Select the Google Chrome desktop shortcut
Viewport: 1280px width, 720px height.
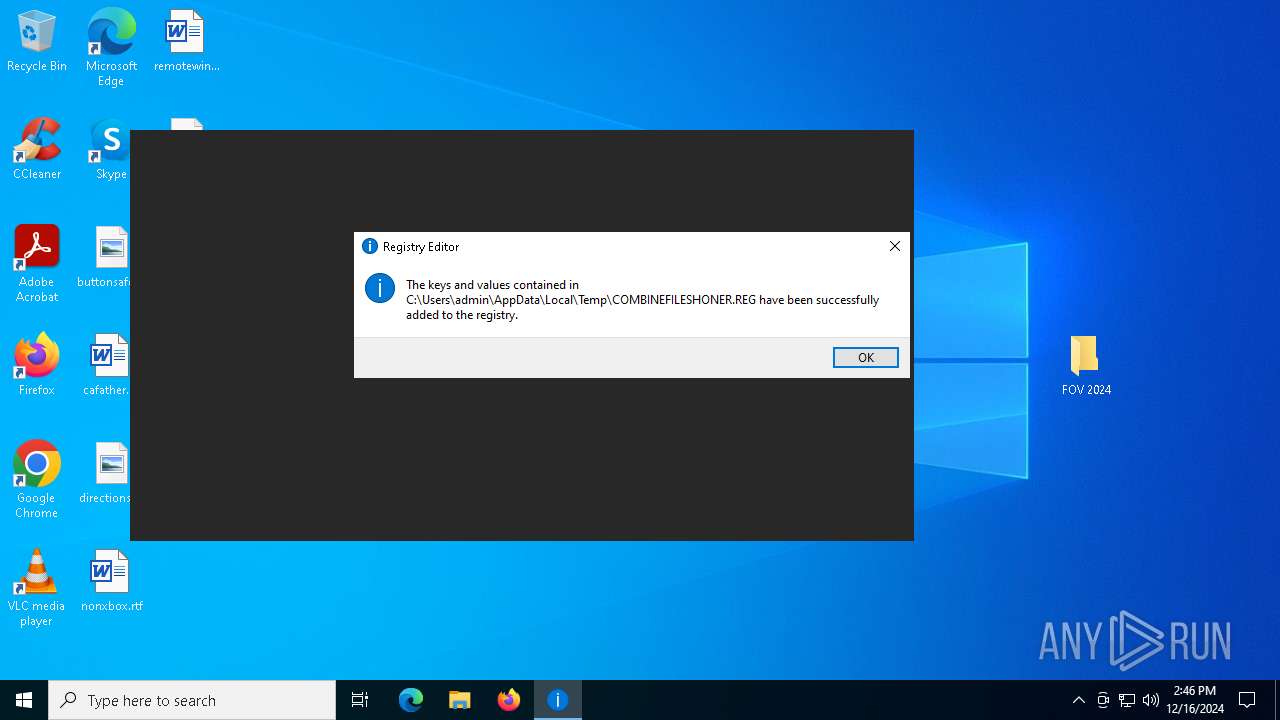pyautogui.click(x=37, y=480)
